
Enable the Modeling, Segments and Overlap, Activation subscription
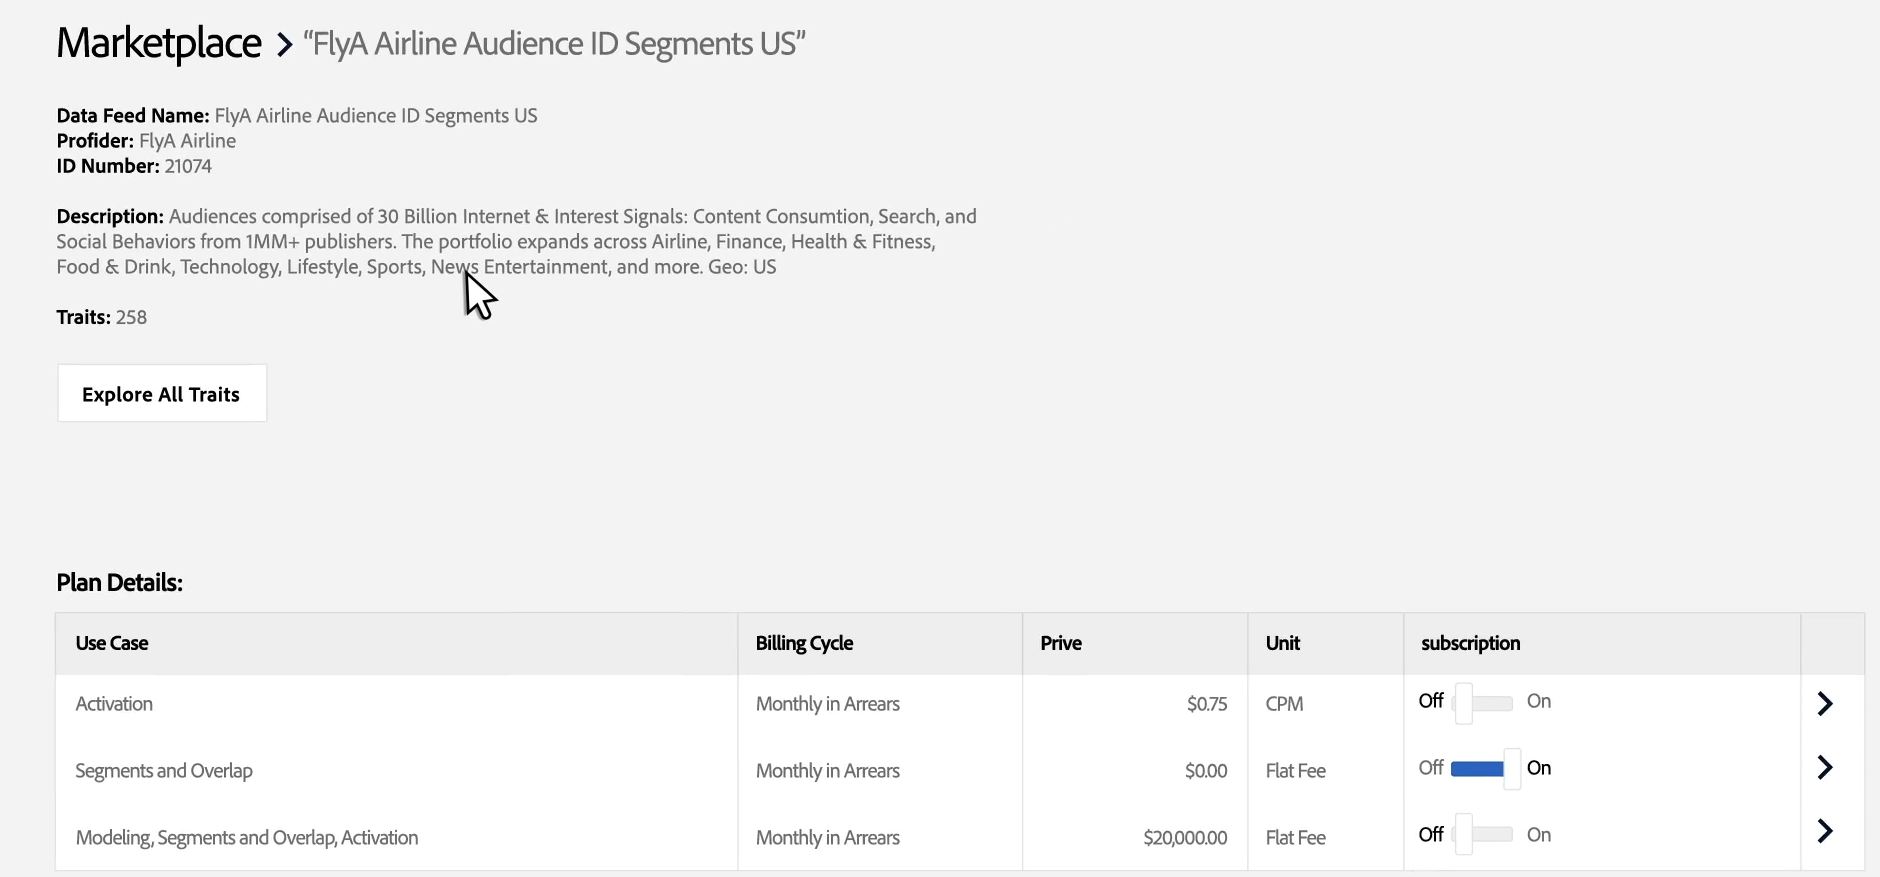click(1483, 835)
